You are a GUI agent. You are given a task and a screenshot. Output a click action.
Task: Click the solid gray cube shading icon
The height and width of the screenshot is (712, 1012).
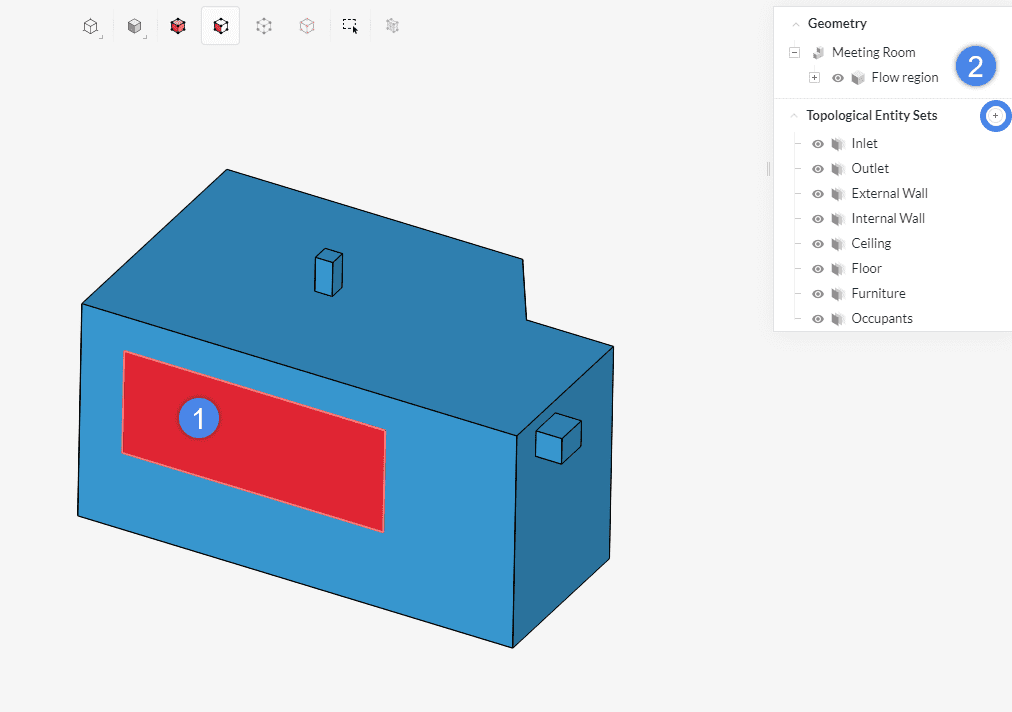point(135,26)
